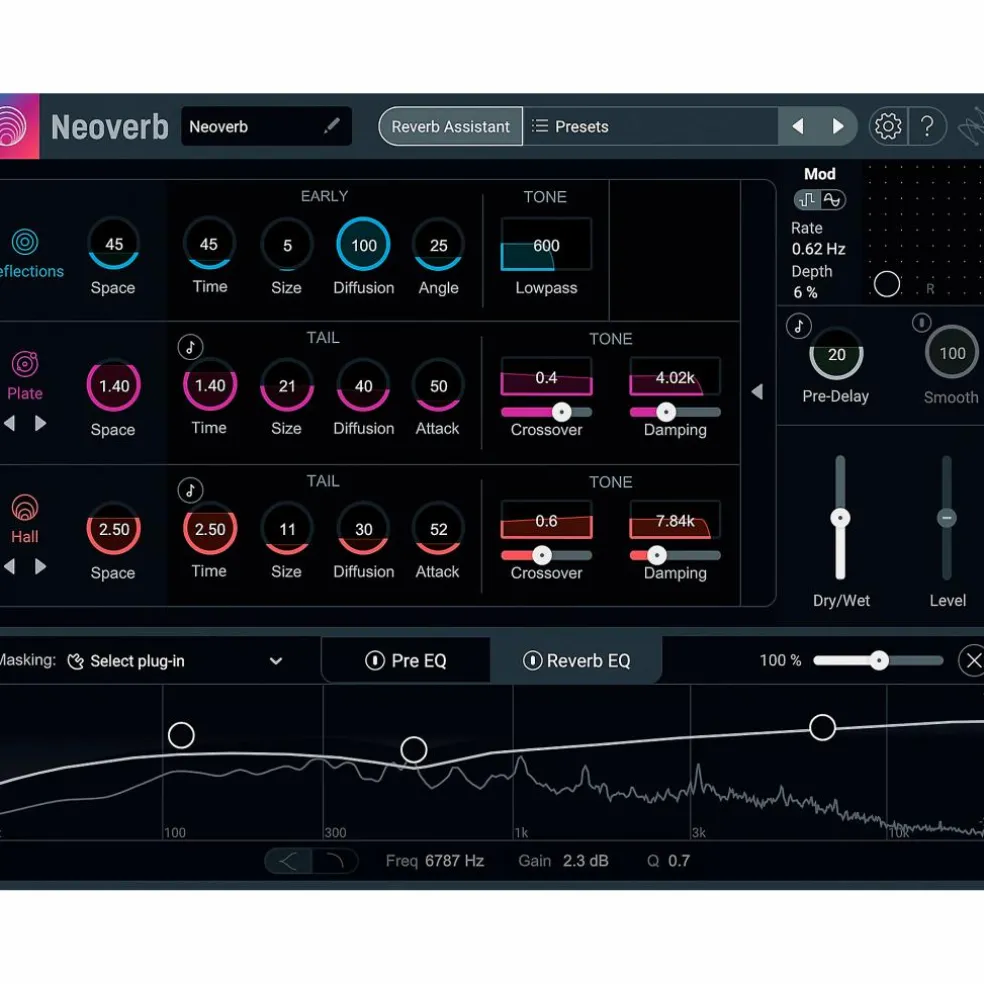Click the Dry/Wet fader handle

pos(840,518)
